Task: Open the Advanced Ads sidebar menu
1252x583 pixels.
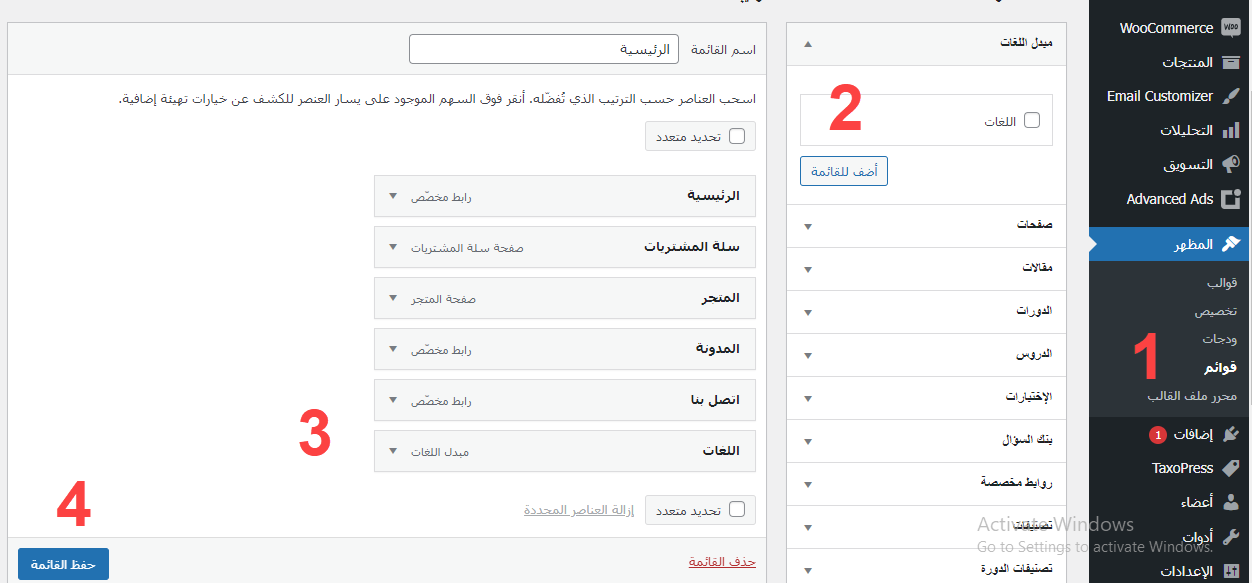Action: coord(1171,199)
